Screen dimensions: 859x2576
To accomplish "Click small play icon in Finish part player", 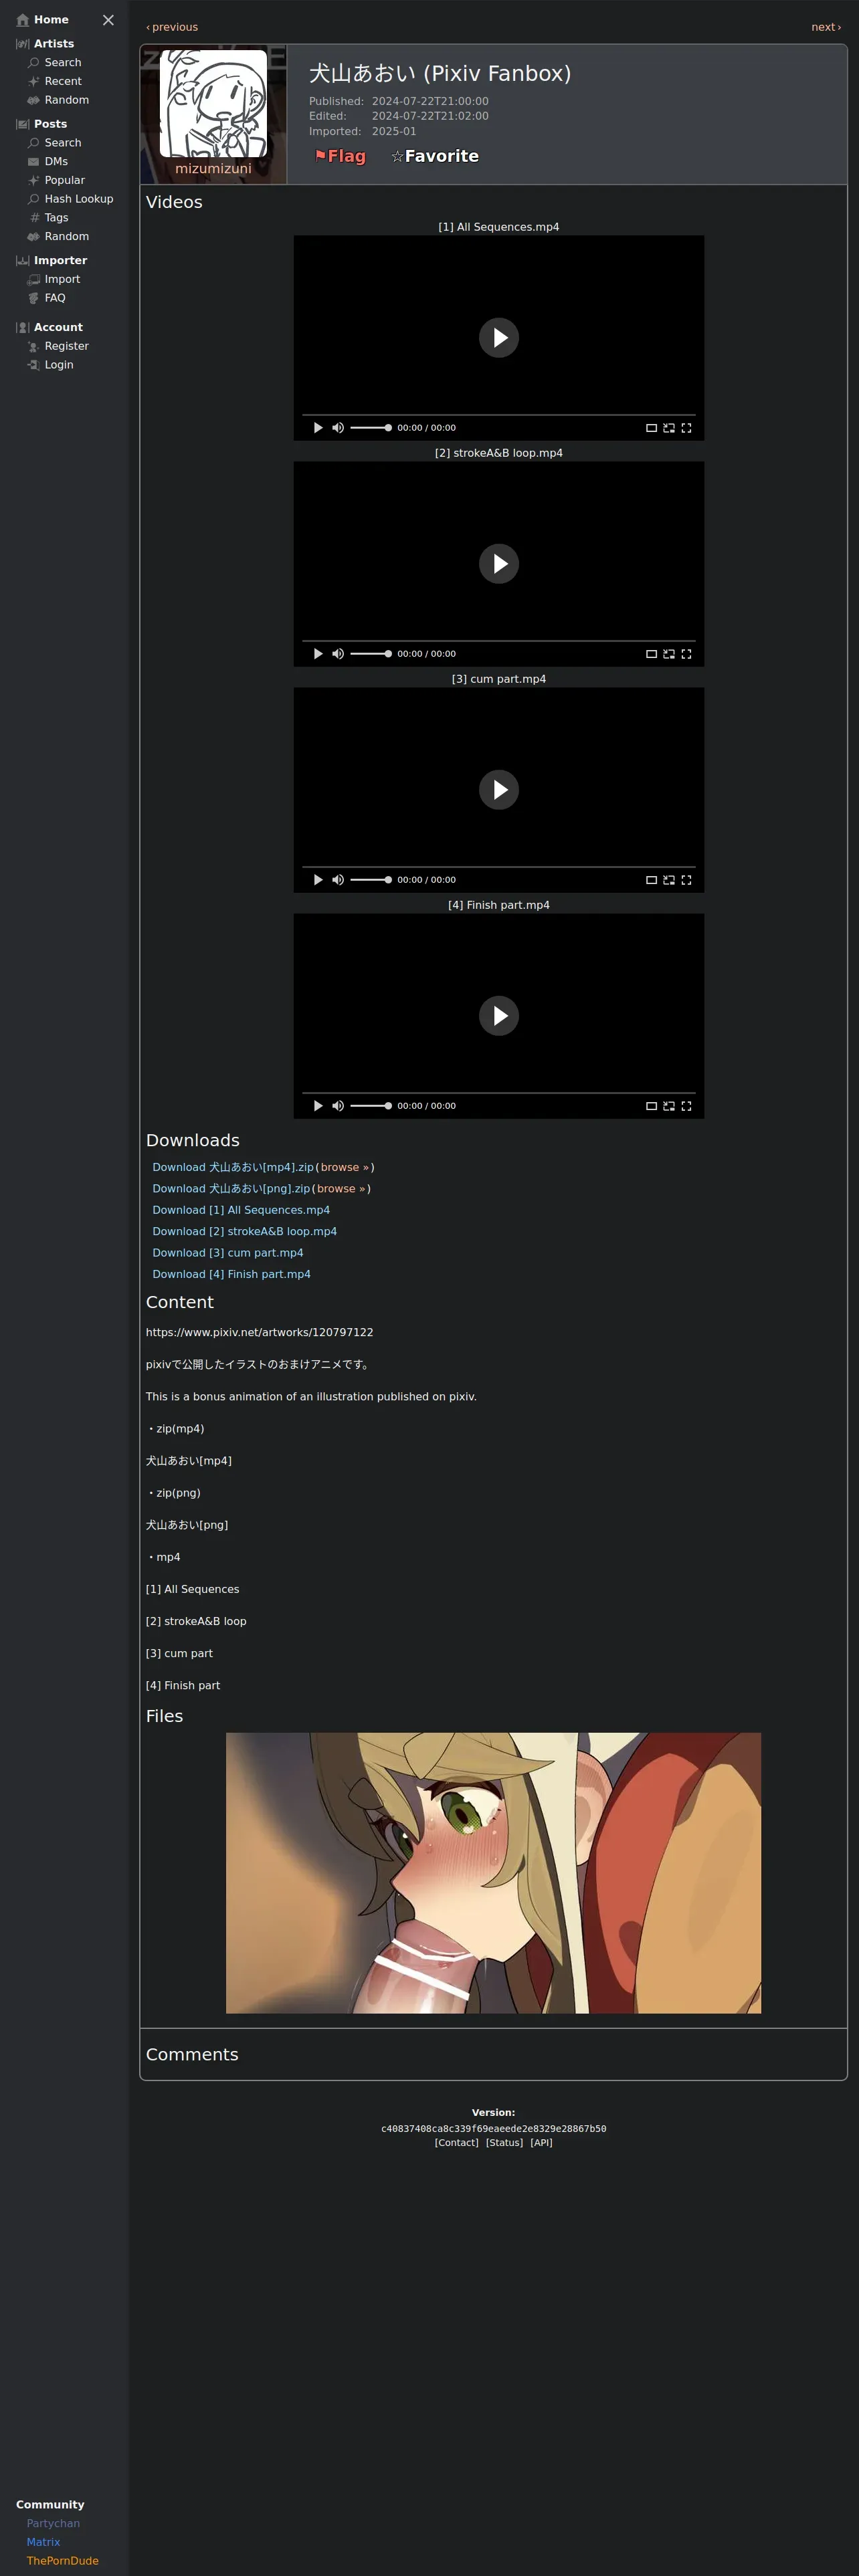I will click(318, 1106).
